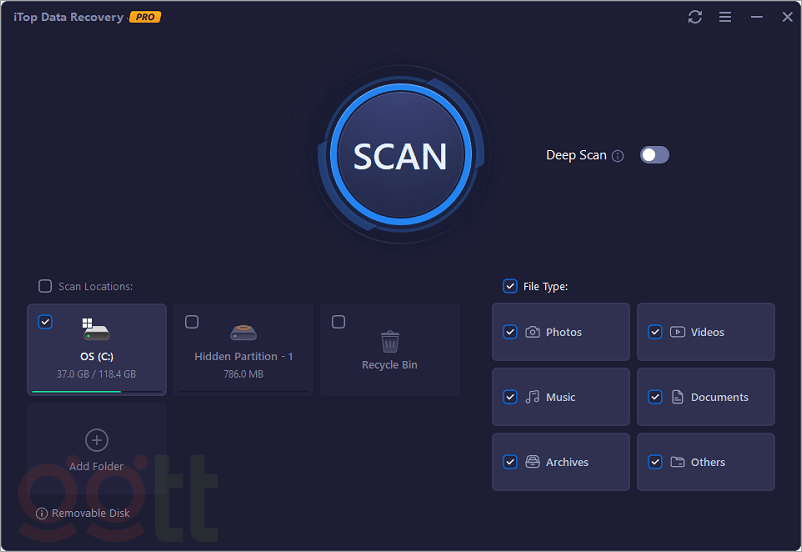The height and width of the screenshot is (552, 802).
Task: Click the refresh icon in title bar
Action: point(695,17)
